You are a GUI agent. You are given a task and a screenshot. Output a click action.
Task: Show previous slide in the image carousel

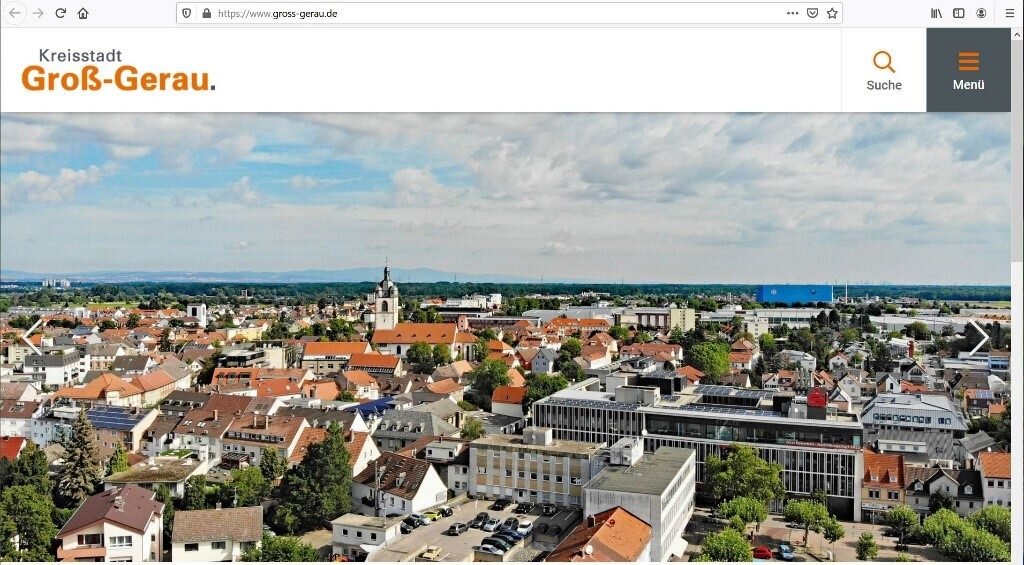[x=31, y=336]
